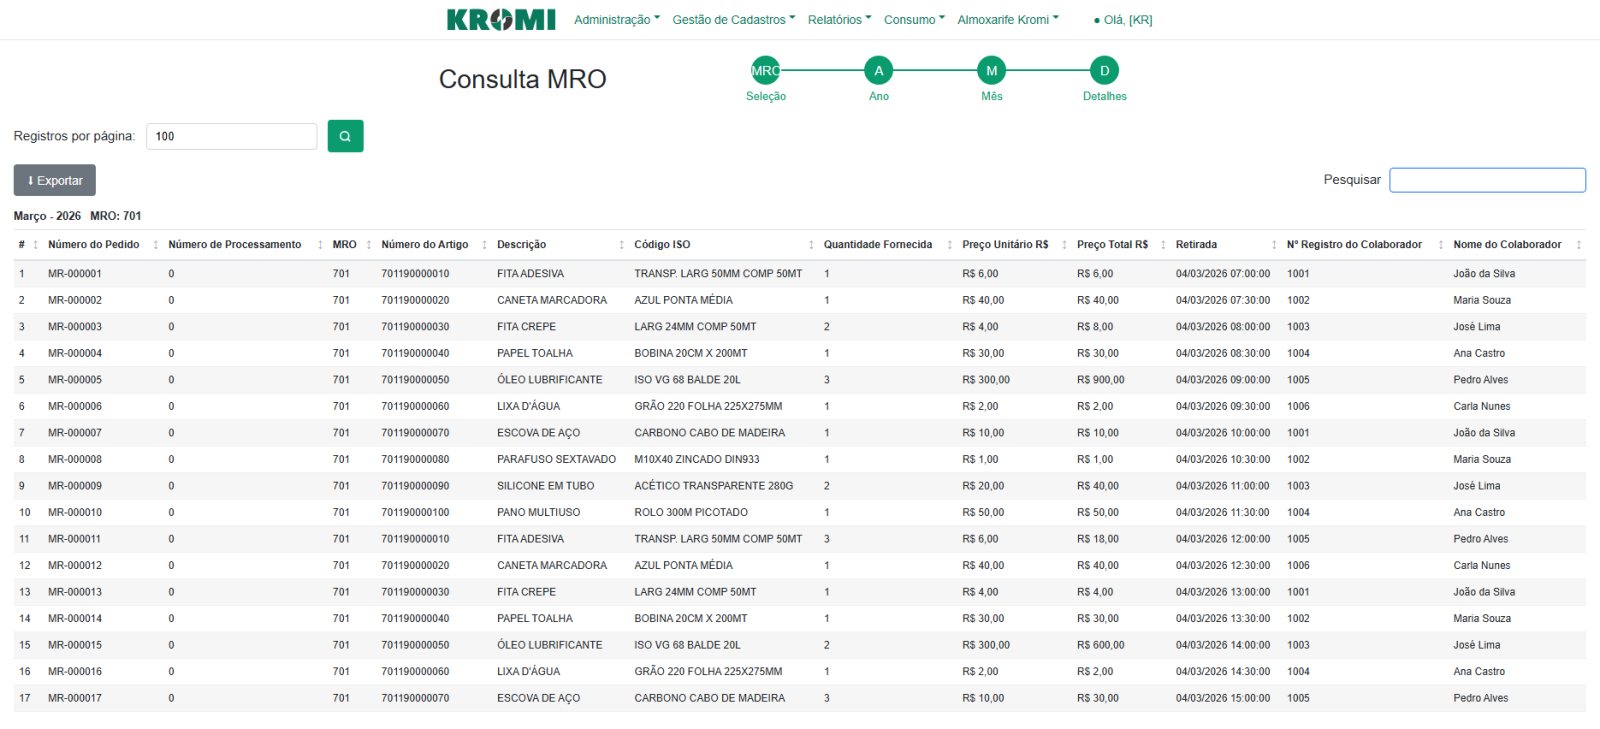Click the Registros por página input
The width and height of the screenshot is (1600, 729).
[231, 136]
